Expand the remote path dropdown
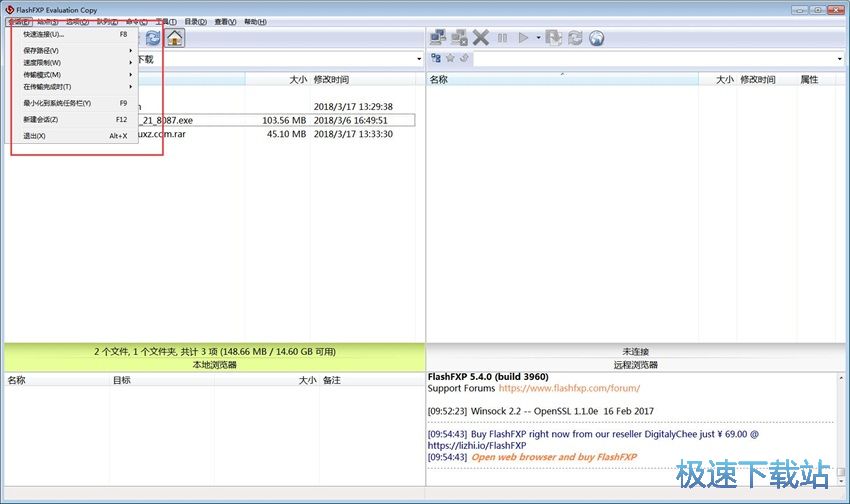Screen dimensions: 850x504 click(x=840, y=59)
